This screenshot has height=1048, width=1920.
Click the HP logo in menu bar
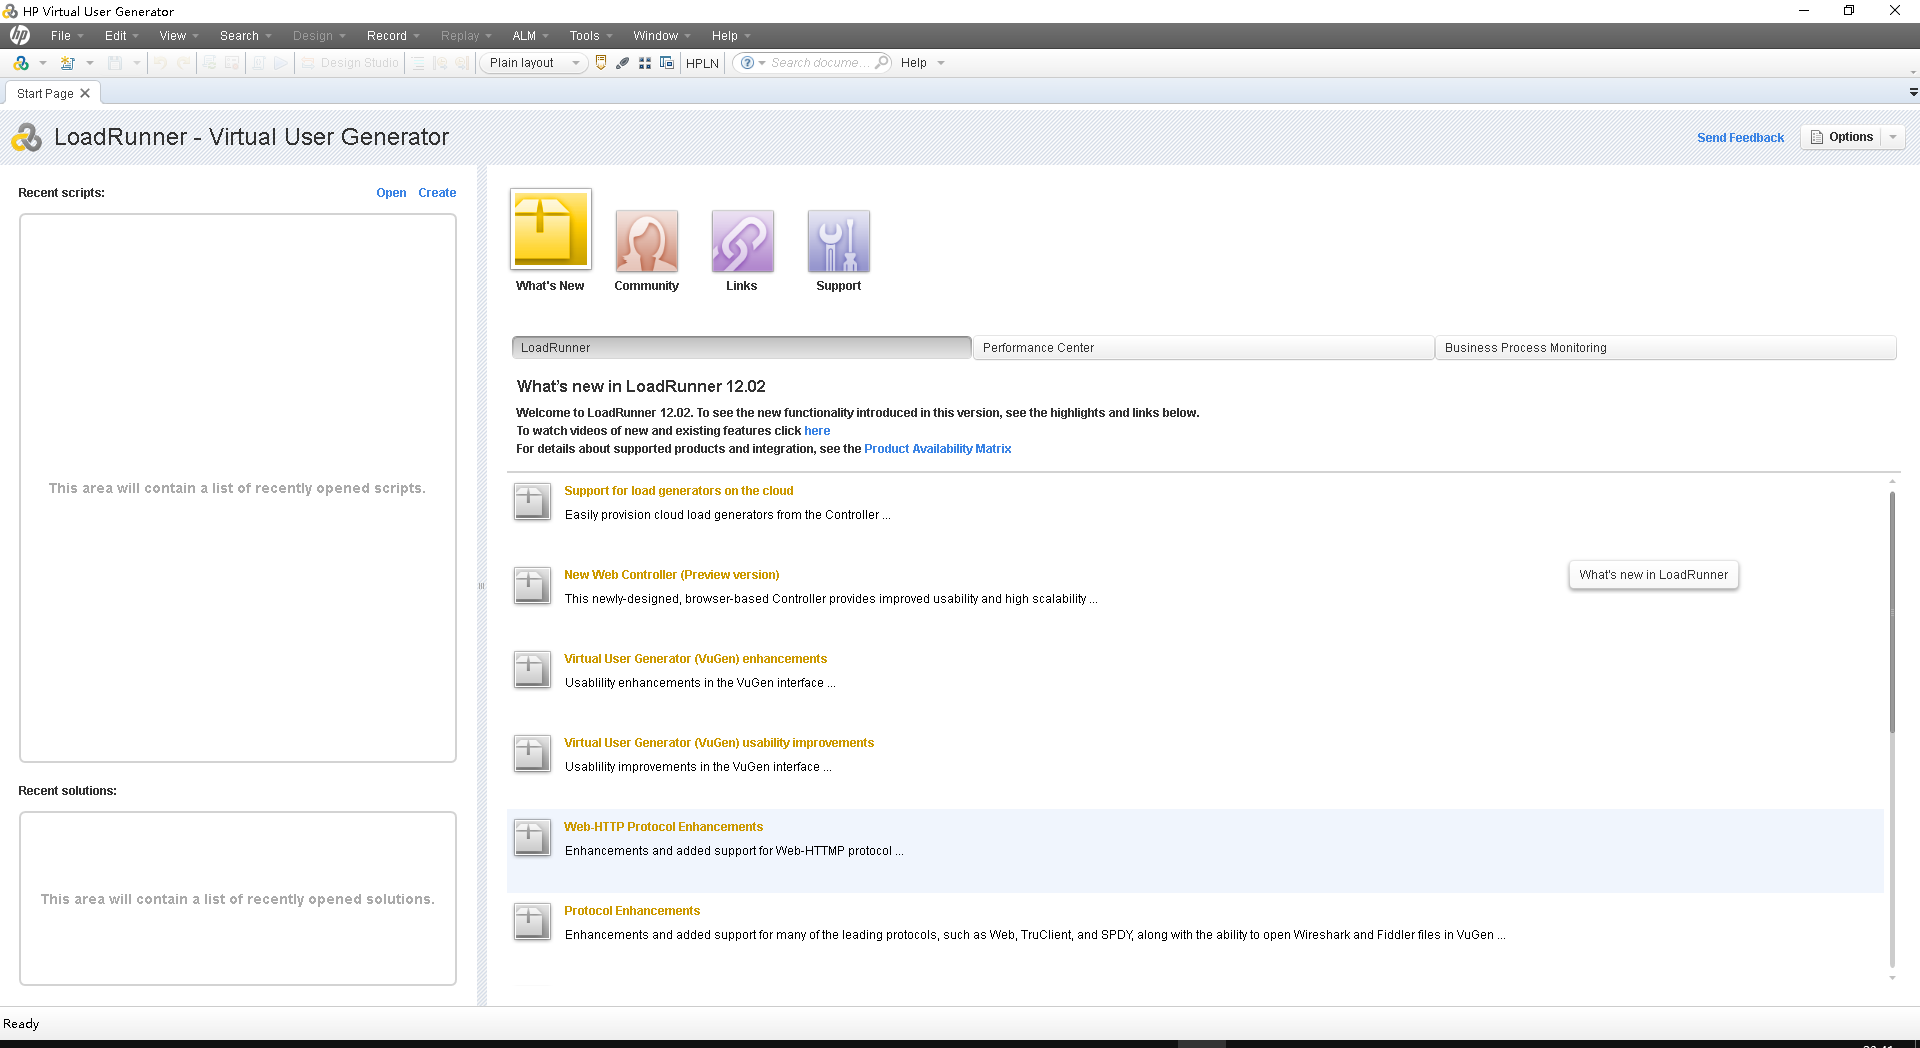point(20,36)
